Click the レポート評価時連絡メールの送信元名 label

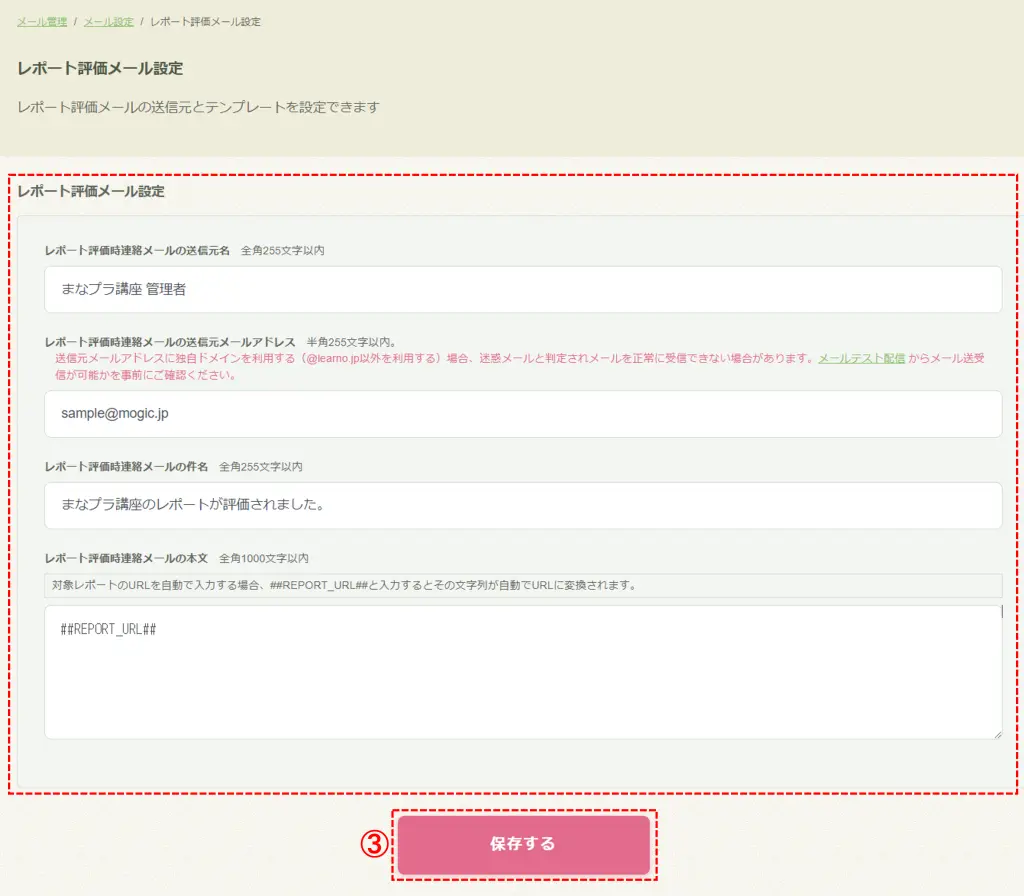pyautogui.click(x=137, y=251)
